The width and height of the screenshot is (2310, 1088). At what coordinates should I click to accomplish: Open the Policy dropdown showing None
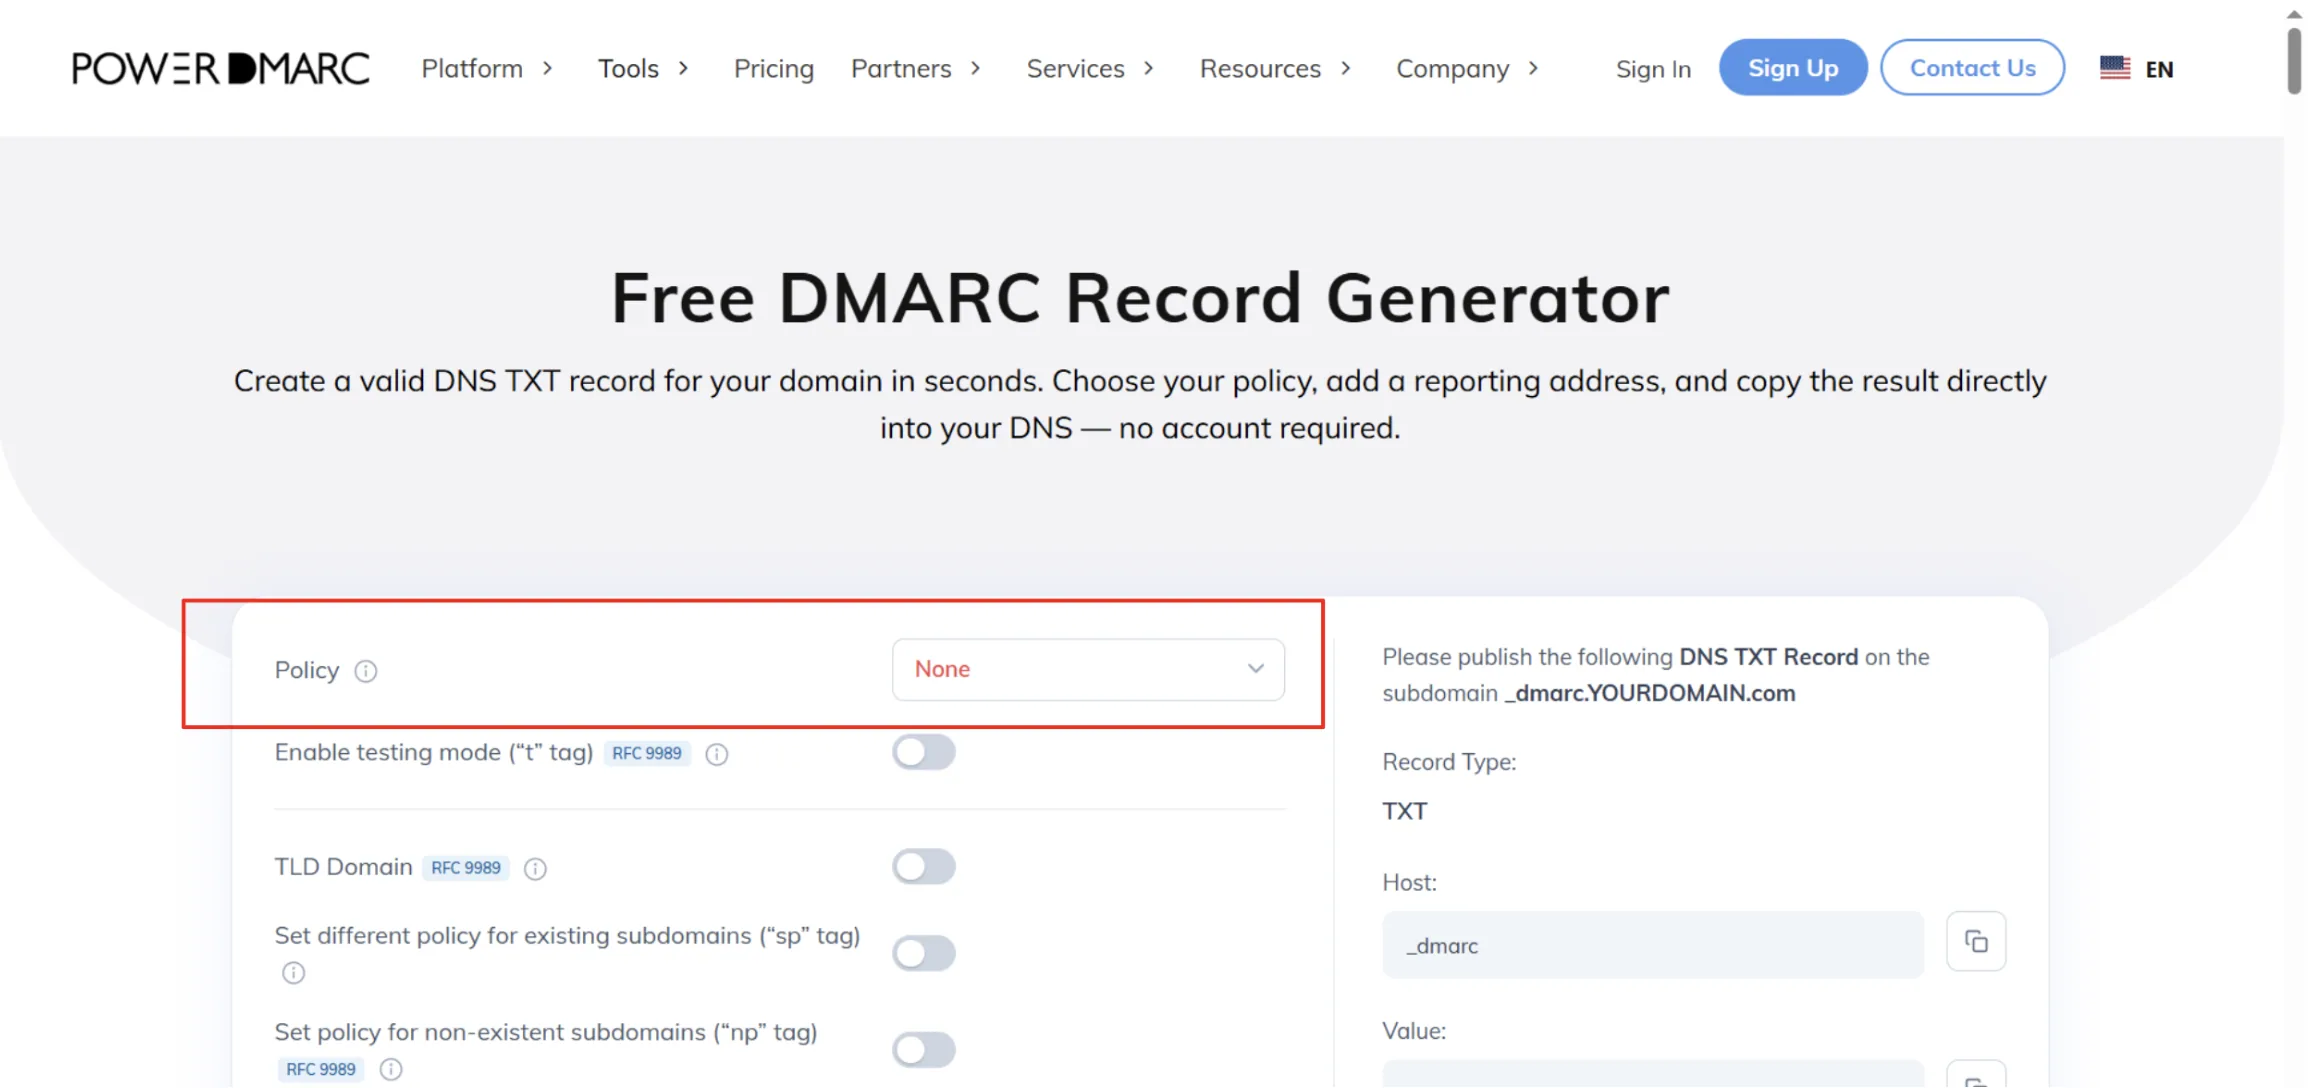coord(1088,669)
